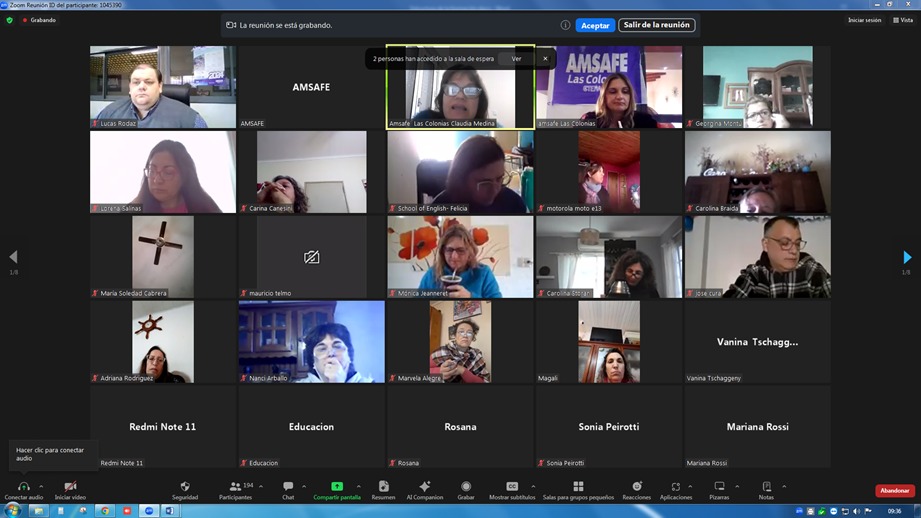Image resolution: width=921 pixels, height=518 pixels.
Task: Expand the arrow next to Iniciar video
Action: [x=88, y=487]
